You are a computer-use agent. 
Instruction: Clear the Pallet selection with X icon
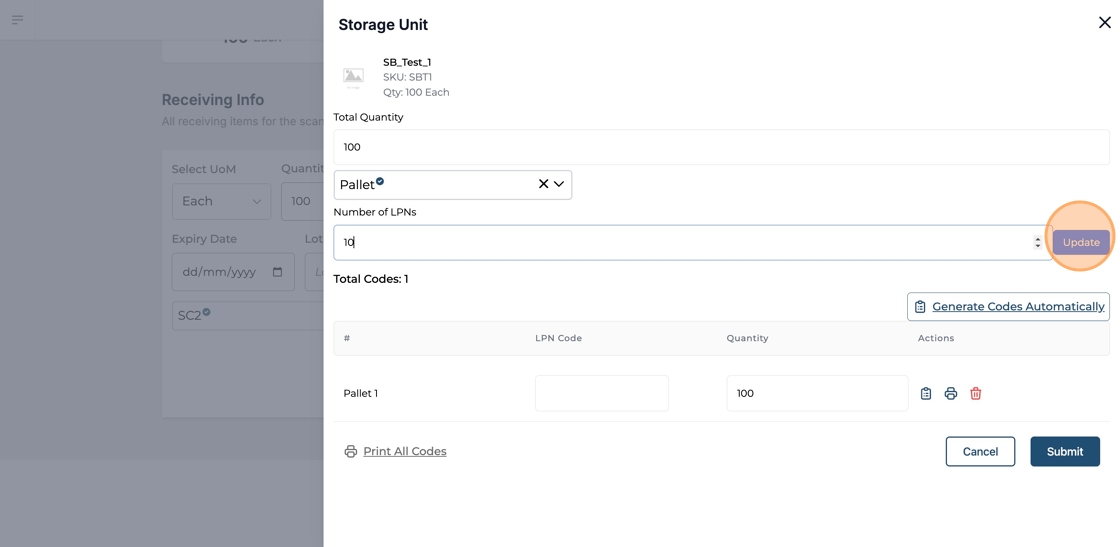point(543,184)
